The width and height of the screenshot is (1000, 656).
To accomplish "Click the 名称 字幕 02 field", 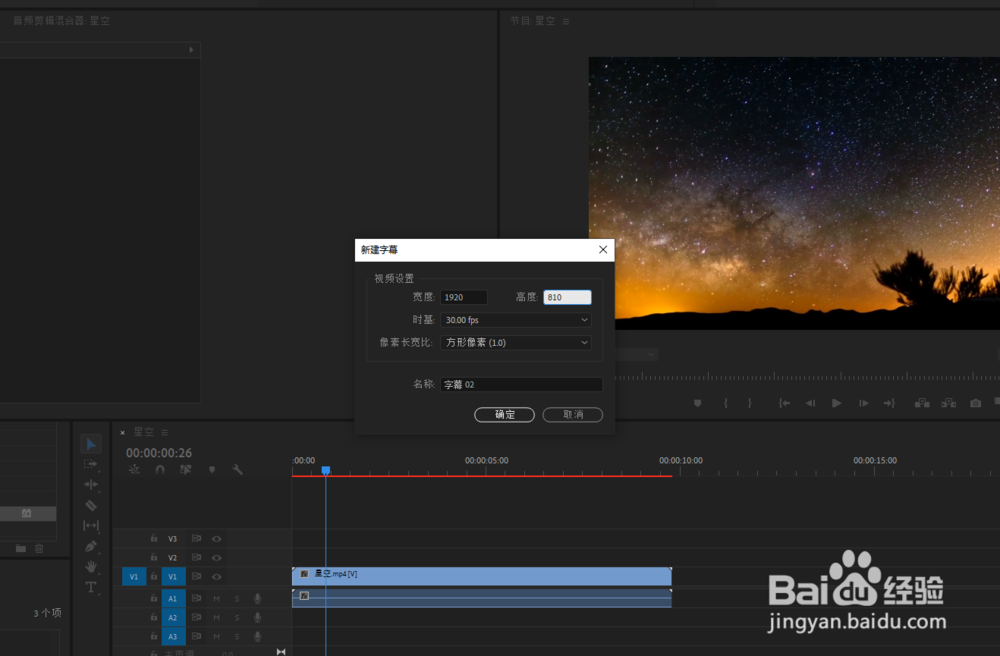I will pyautogui.click(x=521, y=384).
